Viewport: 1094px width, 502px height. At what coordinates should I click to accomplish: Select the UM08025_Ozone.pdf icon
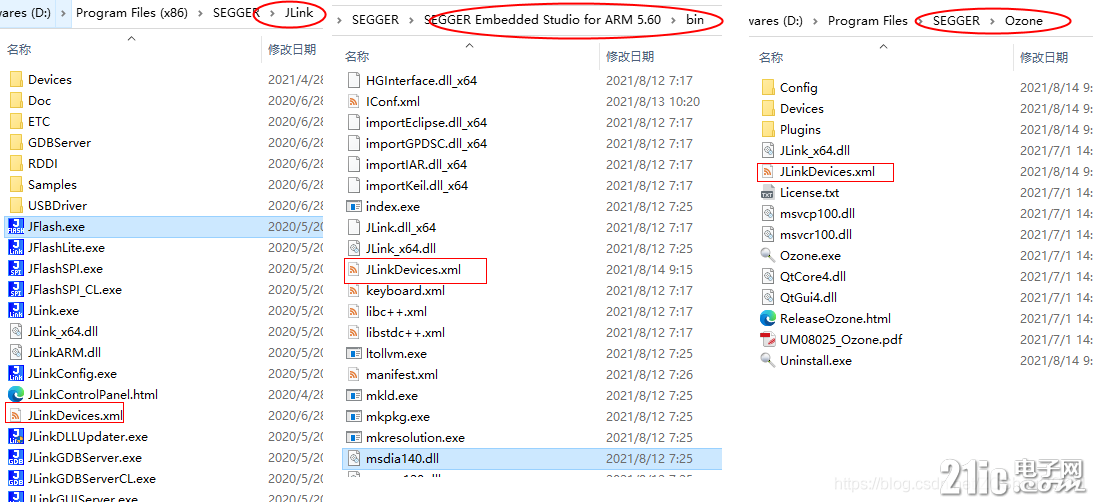click(x=767, y=340)
